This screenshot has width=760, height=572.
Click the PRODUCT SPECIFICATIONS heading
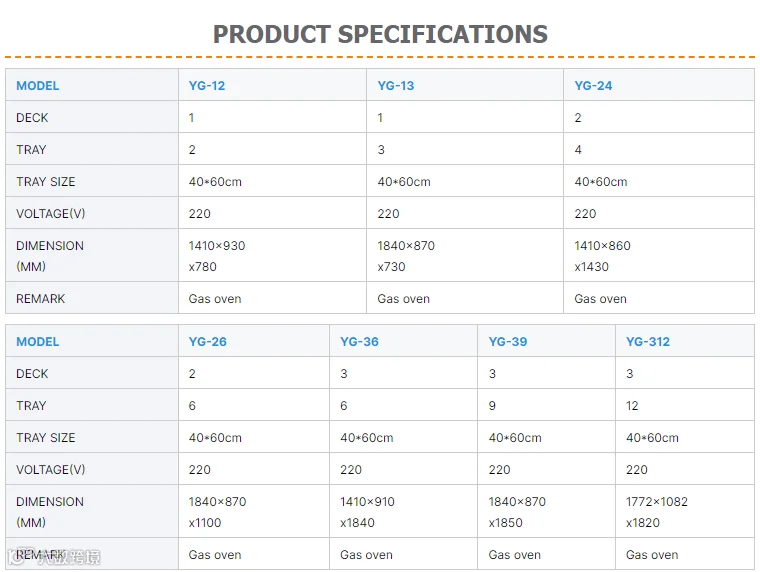pos(380,34)
